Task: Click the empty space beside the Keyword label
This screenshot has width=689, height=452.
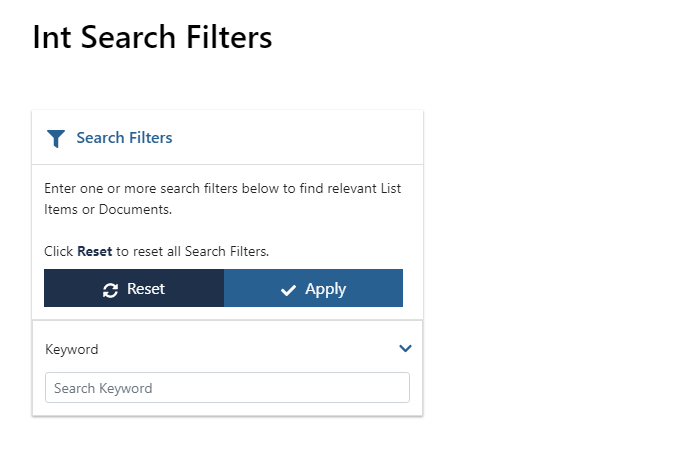Action: (248, 349)
